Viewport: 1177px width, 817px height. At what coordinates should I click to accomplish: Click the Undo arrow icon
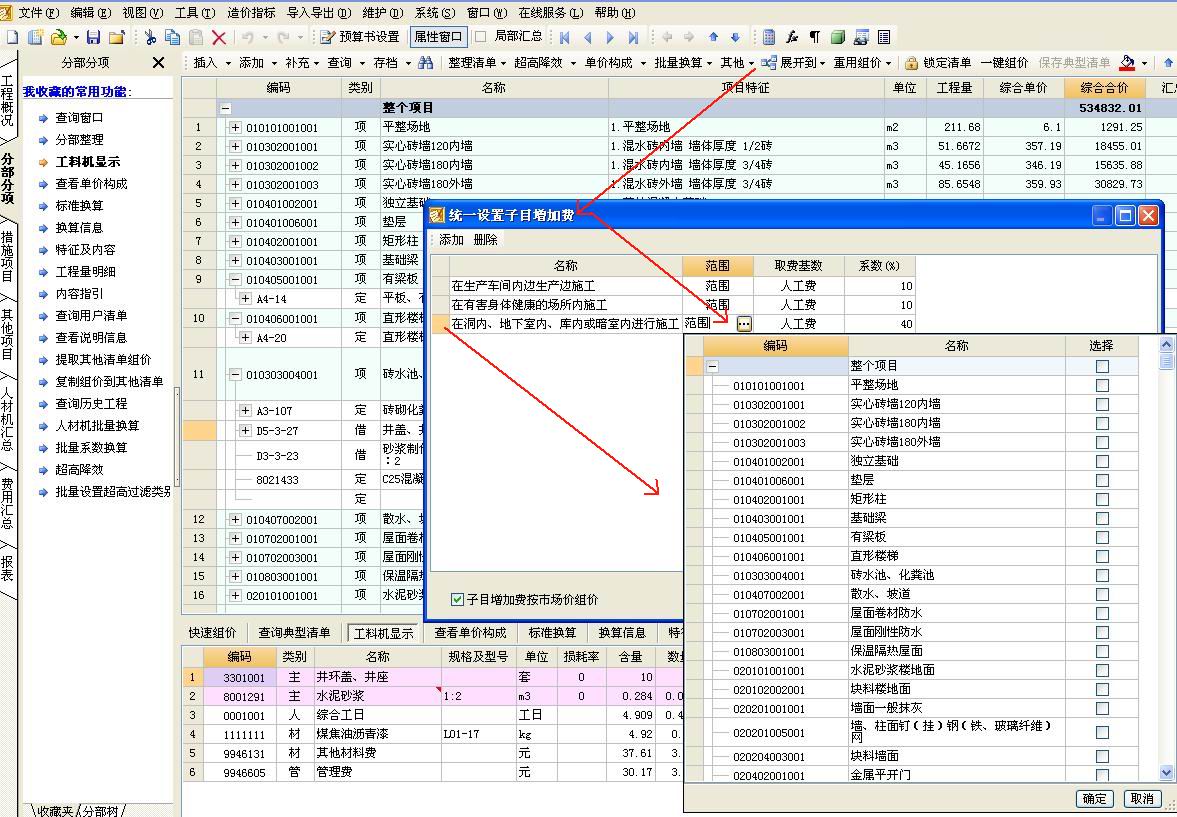[248, 37]
